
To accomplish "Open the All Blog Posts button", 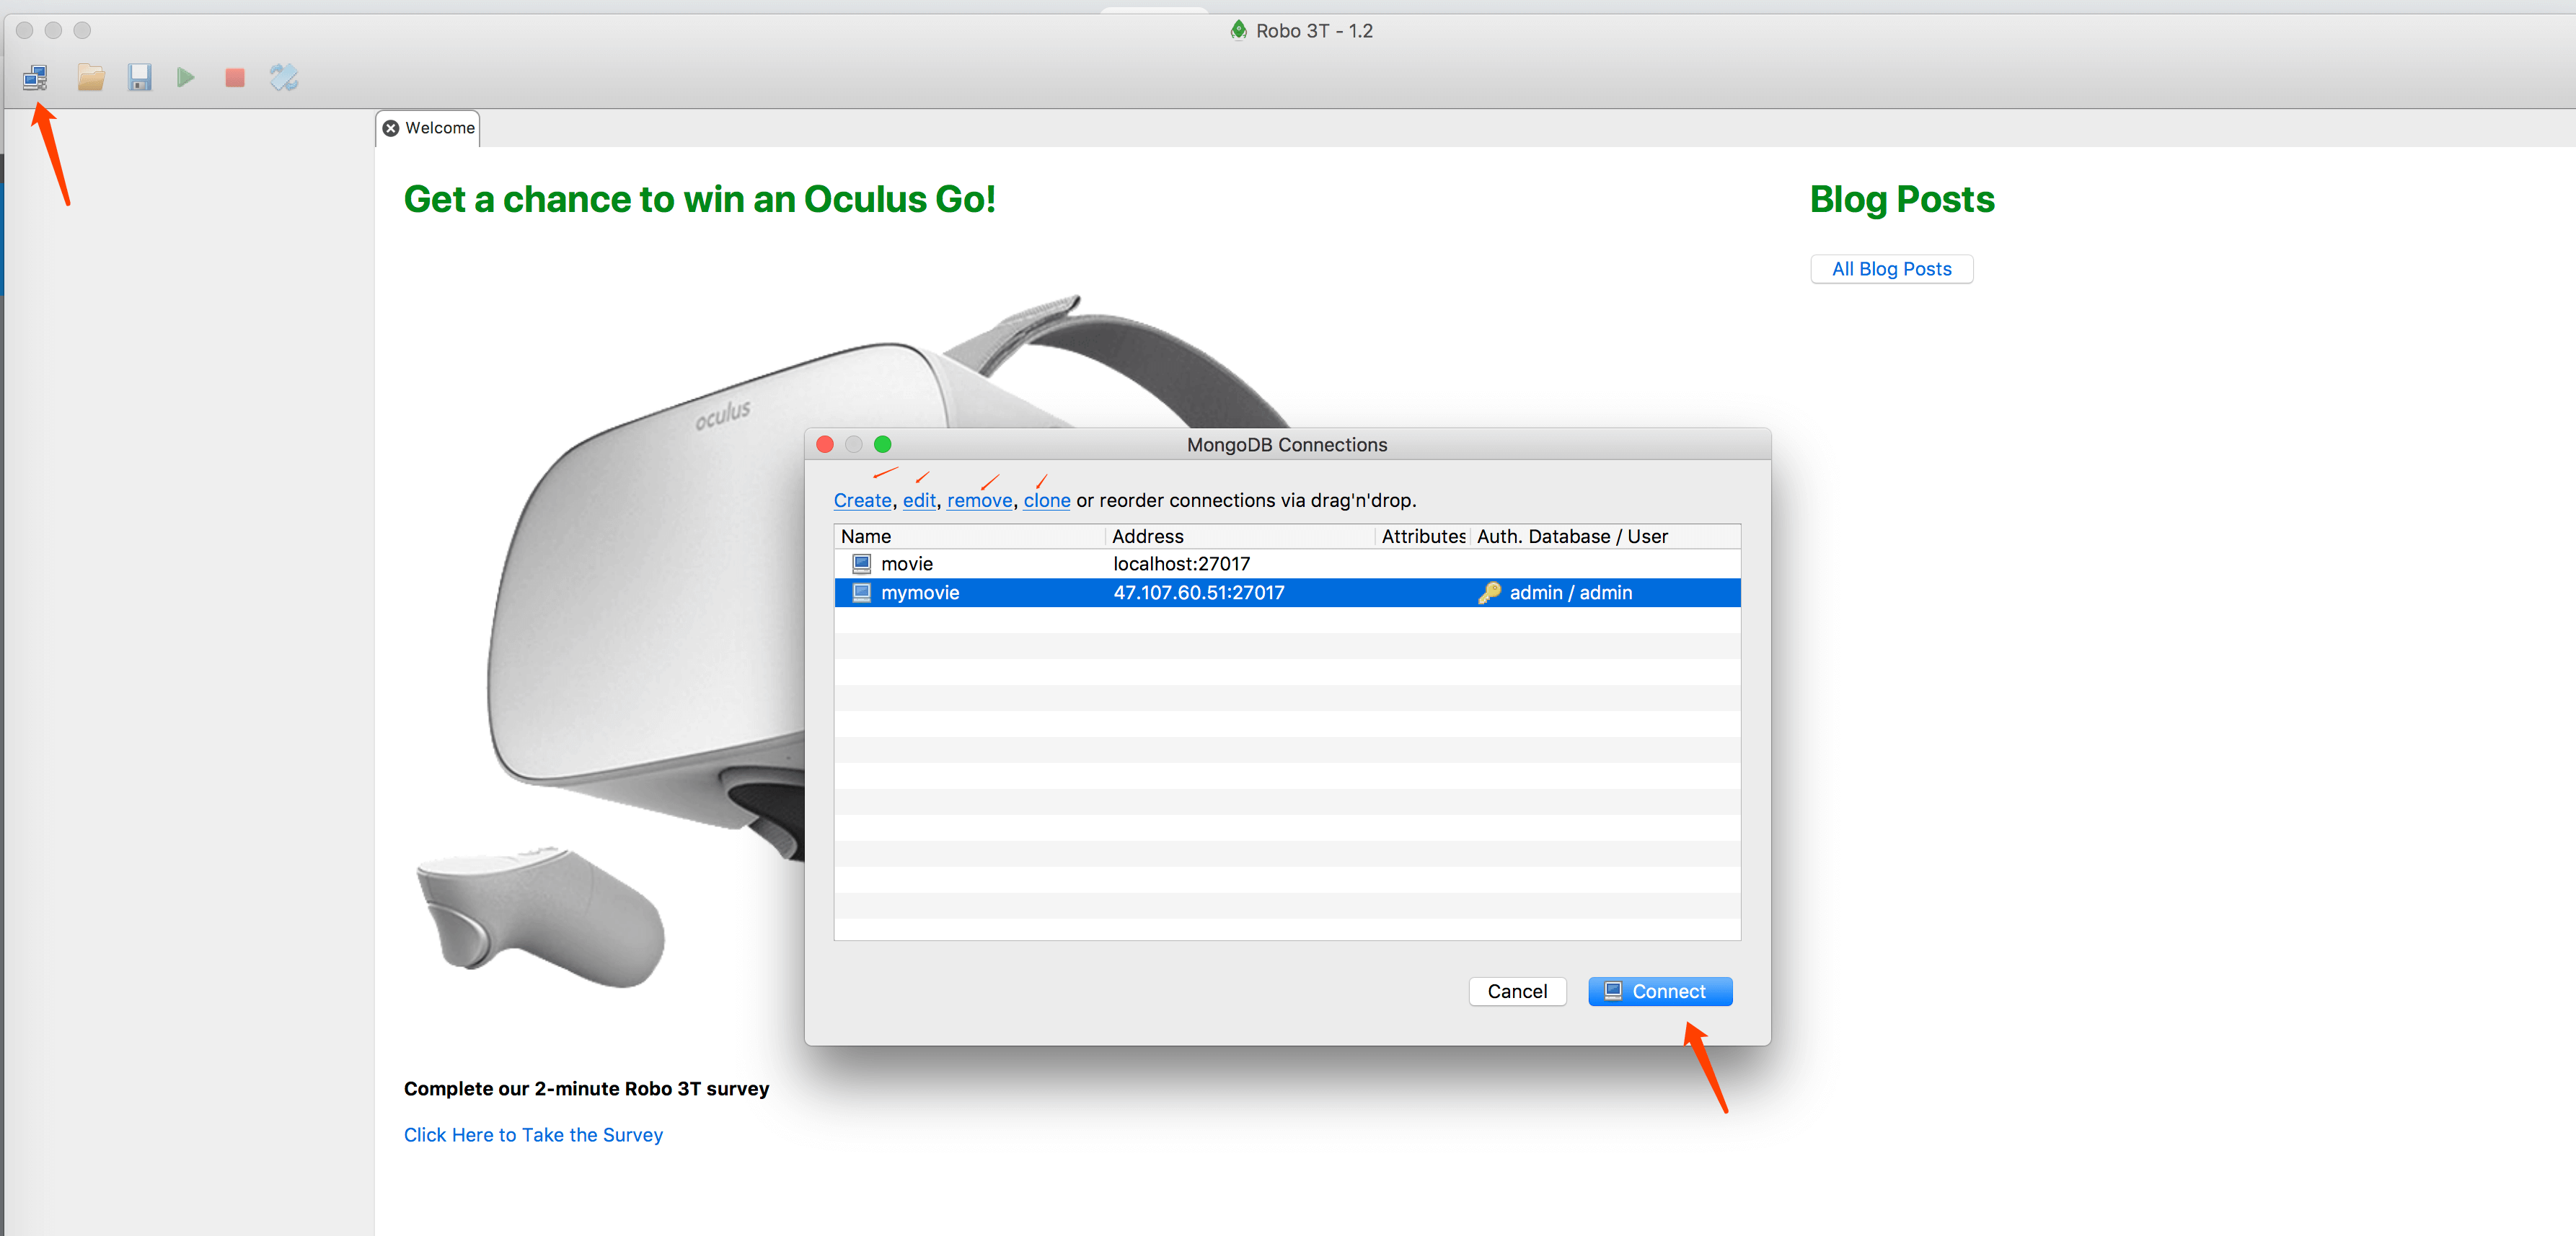I will point(1891,269).
